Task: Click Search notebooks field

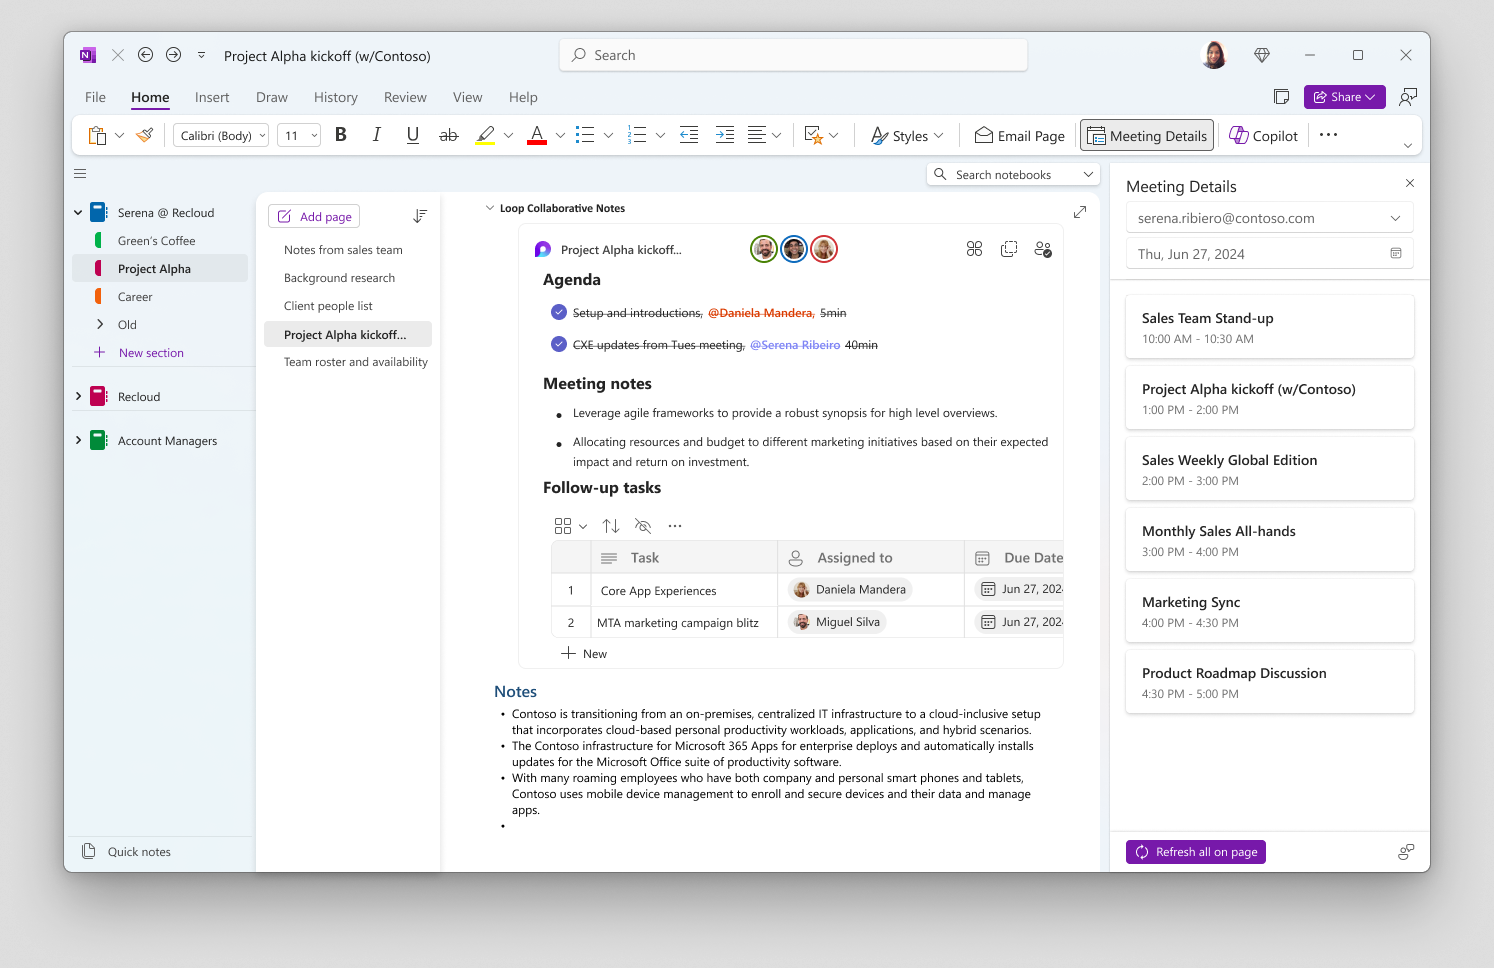Action: point(1014,175)
